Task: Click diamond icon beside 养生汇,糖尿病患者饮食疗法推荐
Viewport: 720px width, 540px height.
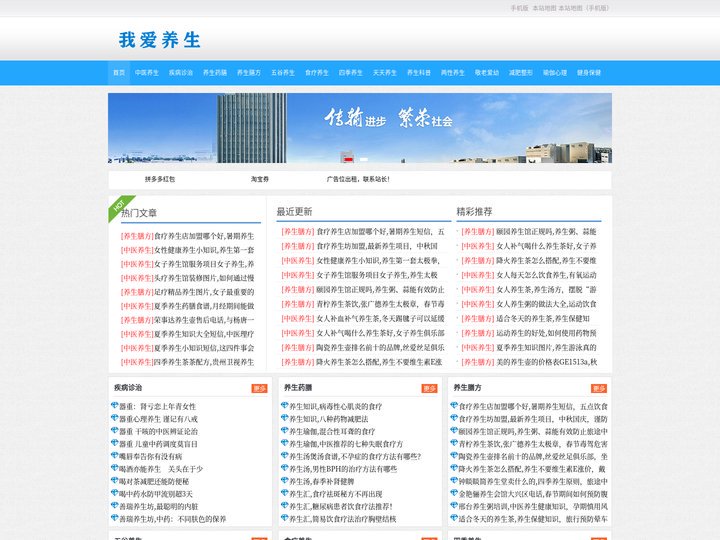Action: (285, 505)
